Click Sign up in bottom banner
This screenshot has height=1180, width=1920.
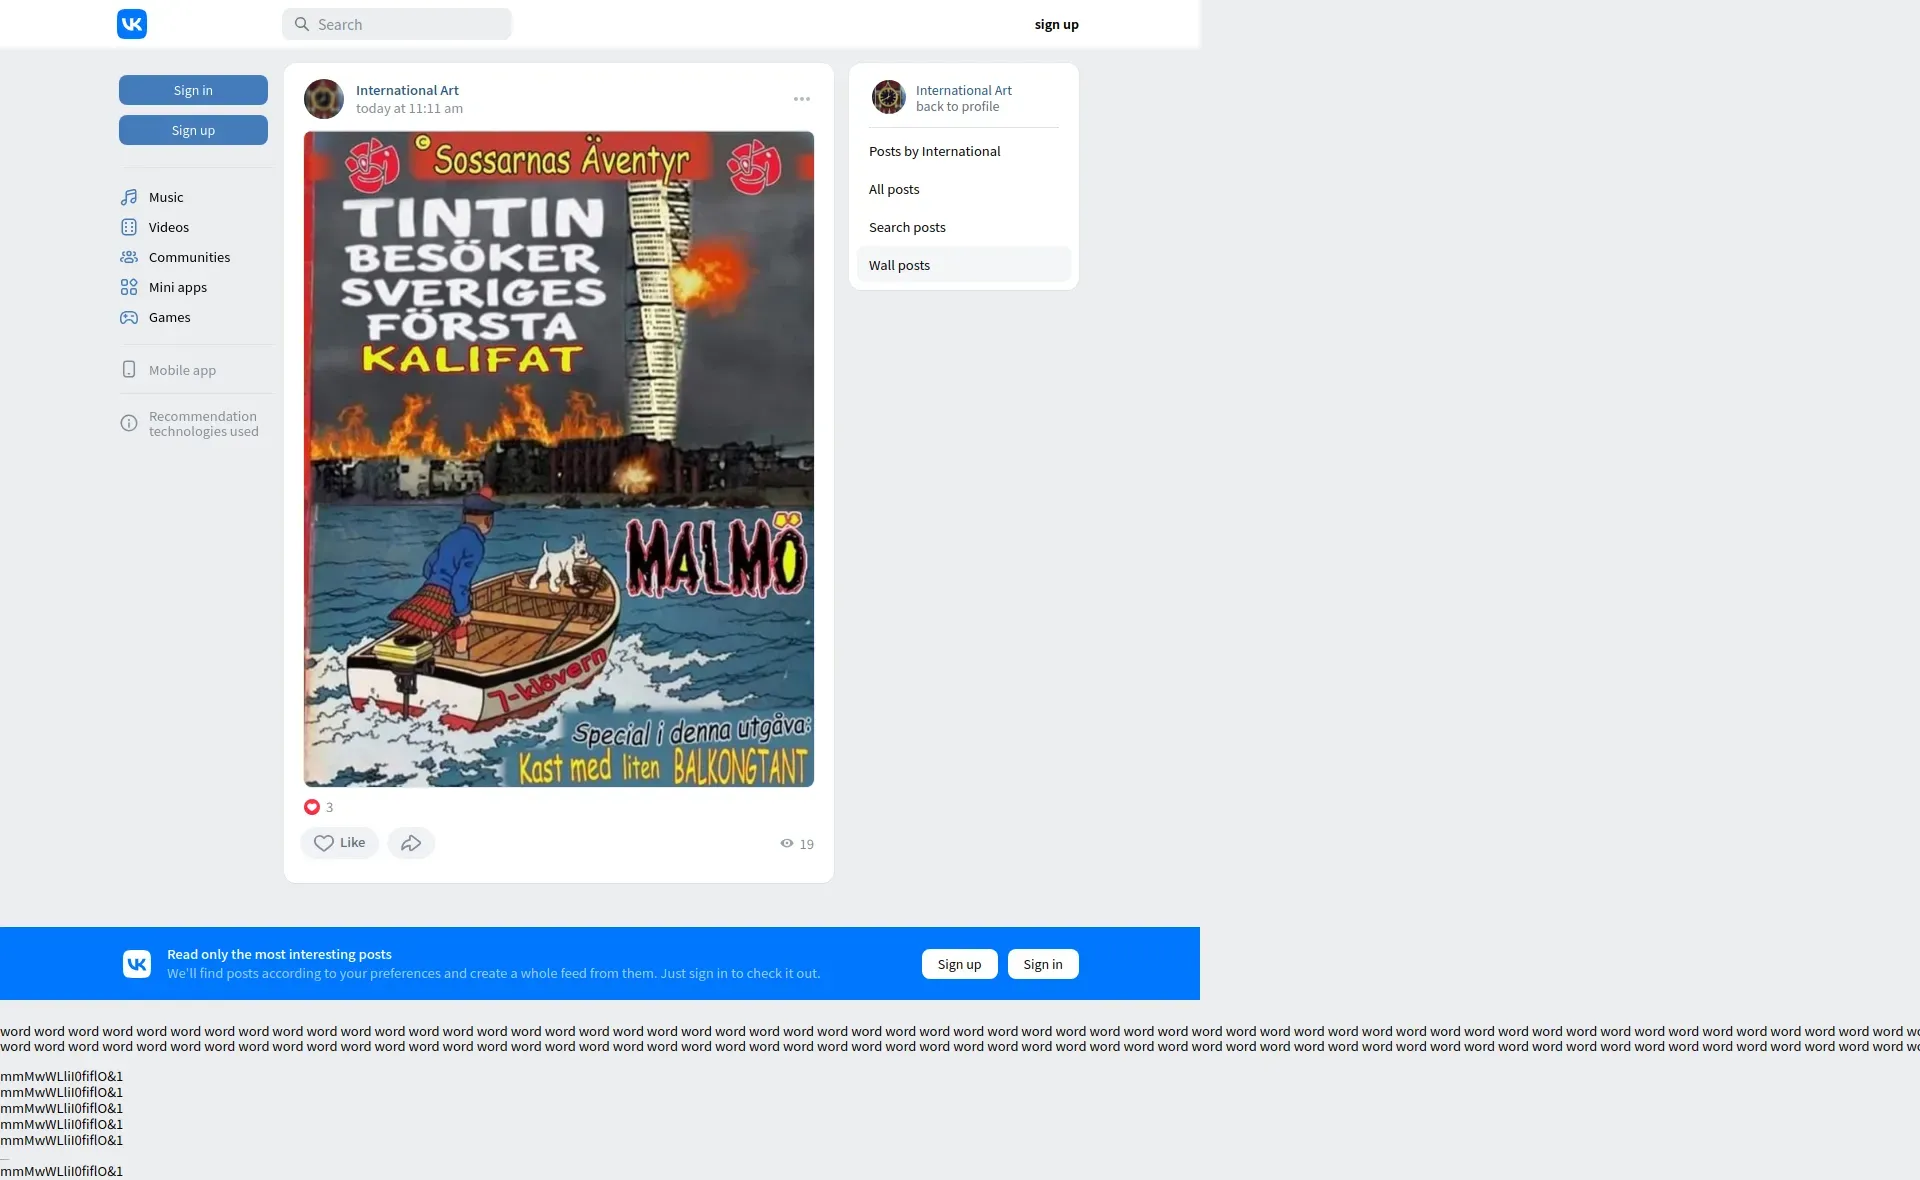pyautogui.click(x=959, y=964)
